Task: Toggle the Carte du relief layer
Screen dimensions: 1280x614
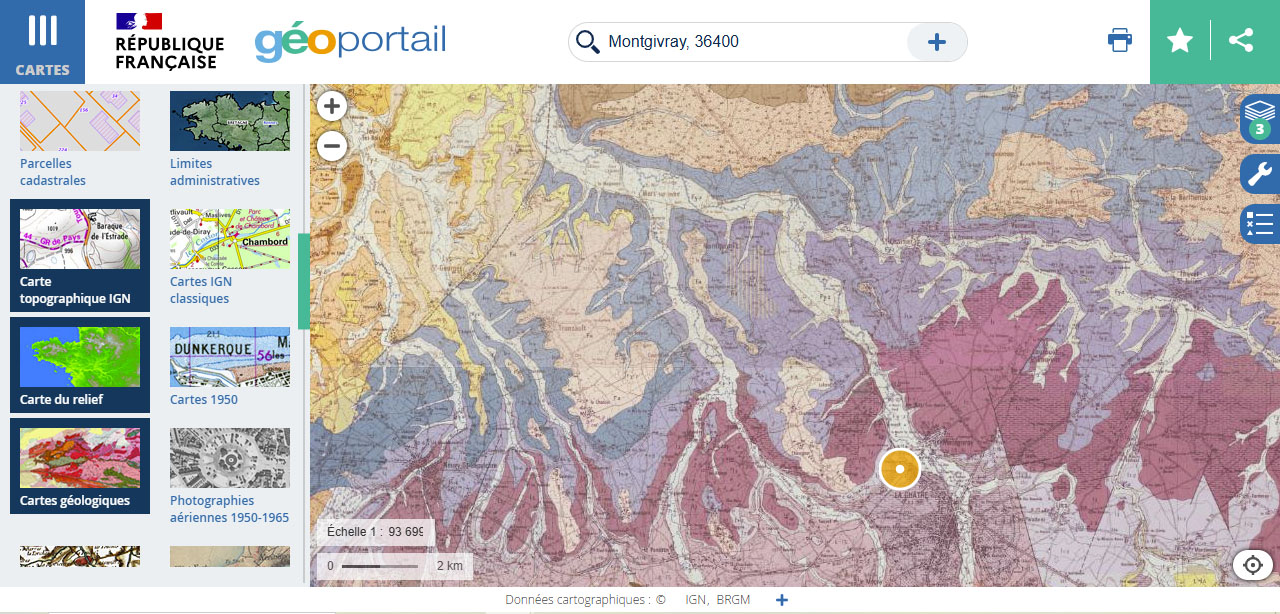Action: [80, 365]
